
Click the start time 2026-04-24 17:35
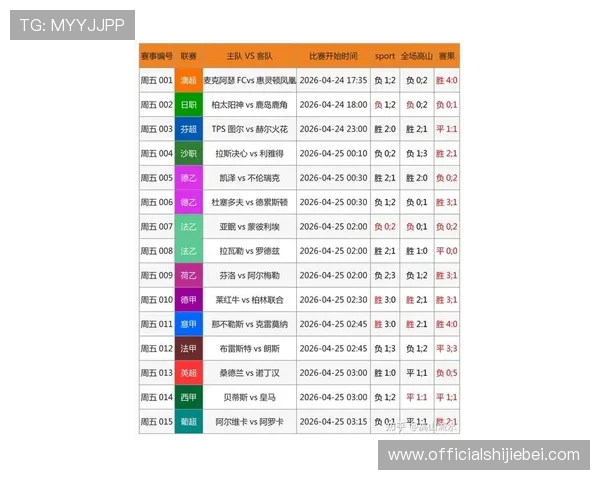coord(333,80)
